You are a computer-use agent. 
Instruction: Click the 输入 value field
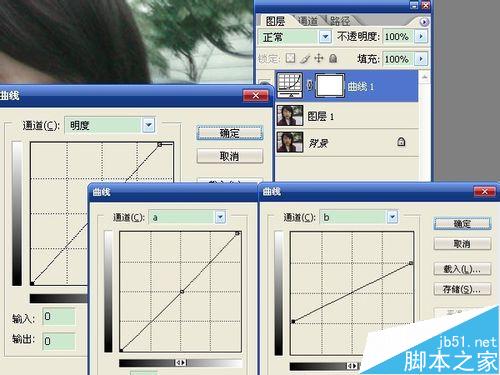point(59,316)
